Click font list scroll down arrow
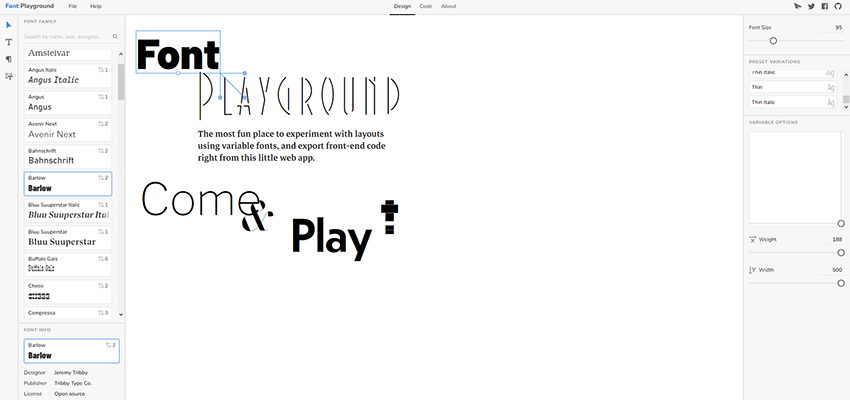 click(121, 314)
